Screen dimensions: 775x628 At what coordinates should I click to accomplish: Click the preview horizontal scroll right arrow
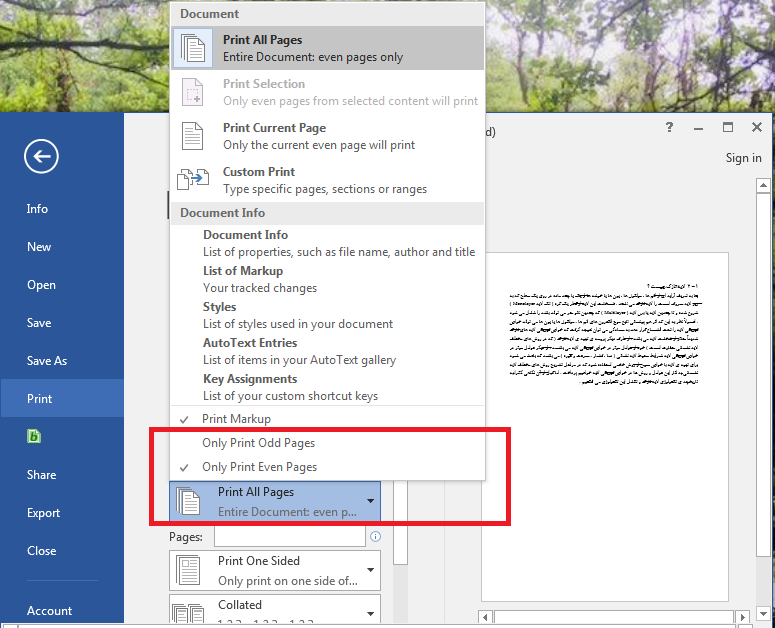pos(742,617)
